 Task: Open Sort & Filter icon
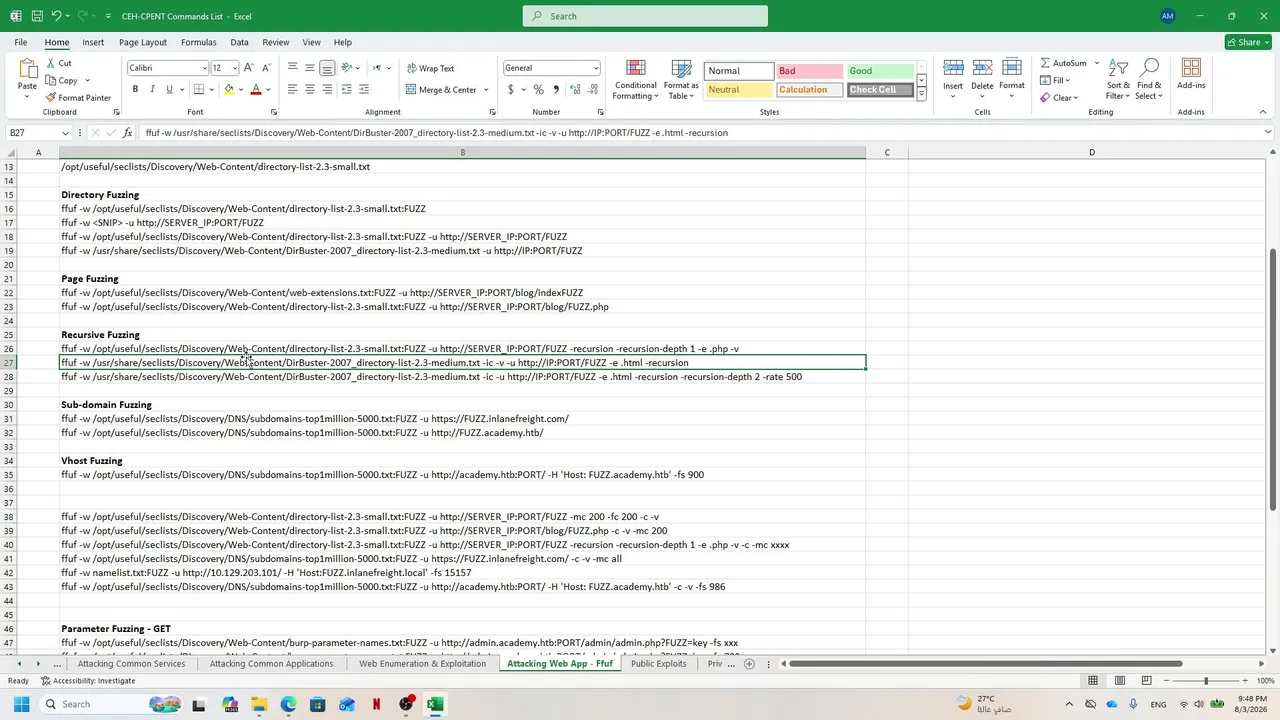(x=1118, y=68)
